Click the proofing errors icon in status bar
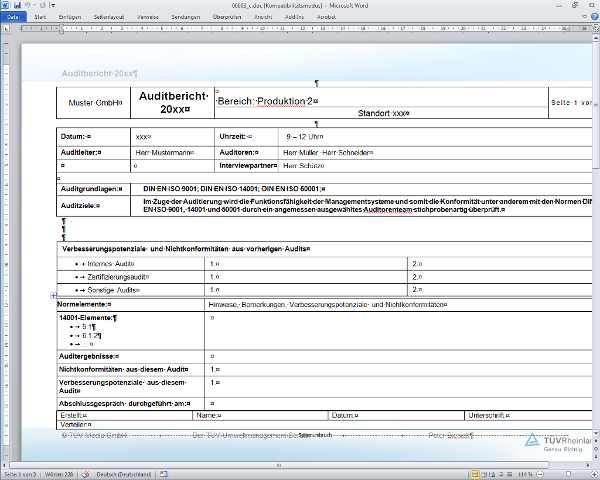 pos(84,472)
